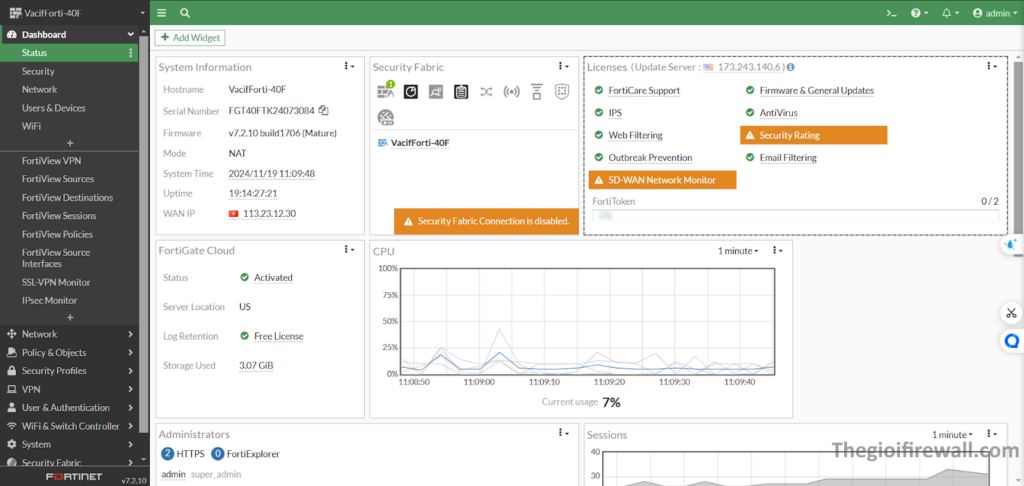Click the Fortinet logo at sidebar bottom
Image resolution: width=1024 pixels, height=486 pixels.
click(74, 477)
